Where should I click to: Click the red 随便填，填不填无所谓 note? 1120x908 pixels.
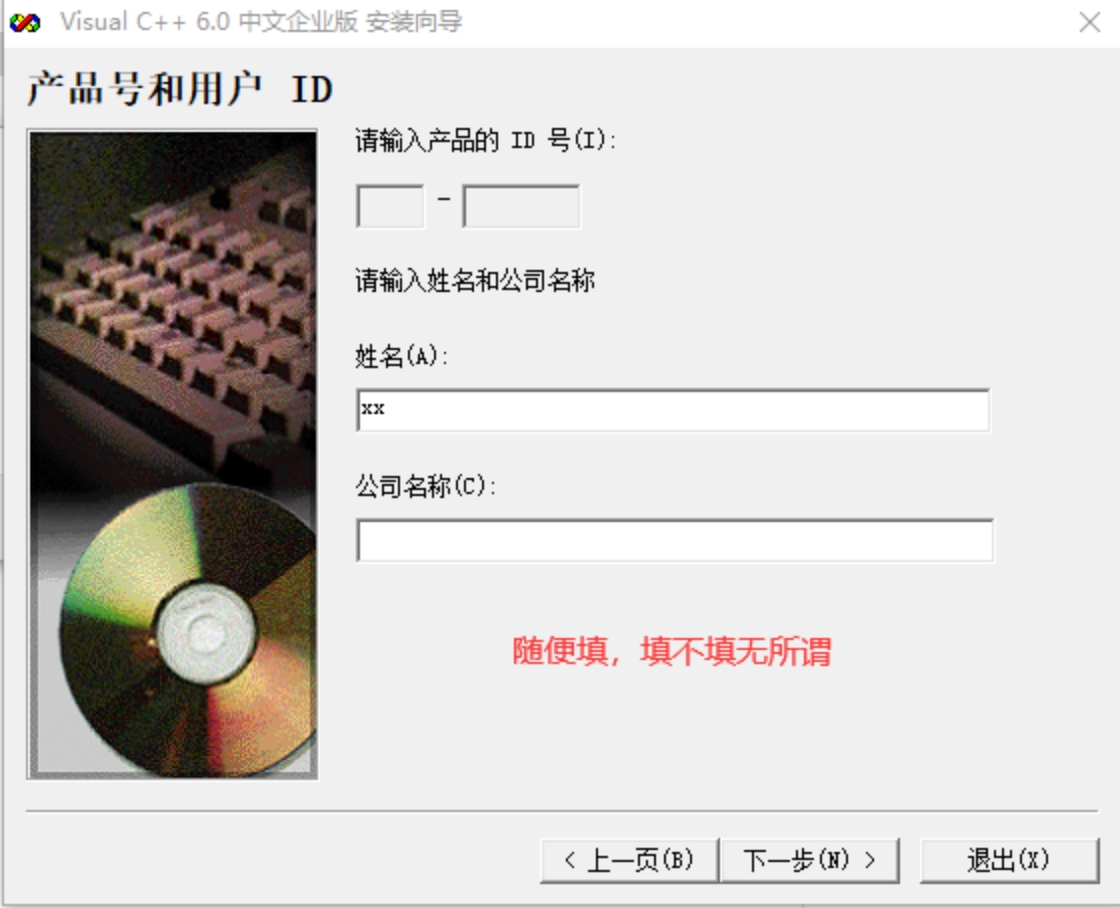(671, 652)
